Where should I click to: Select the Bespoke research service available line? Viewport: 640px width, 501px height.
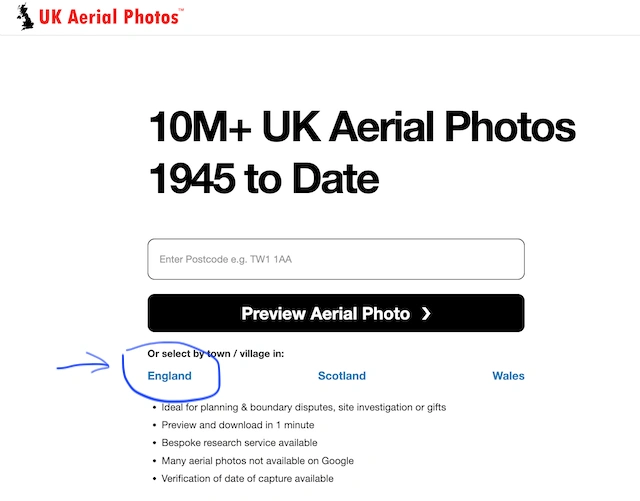click(x=239, y=443)
